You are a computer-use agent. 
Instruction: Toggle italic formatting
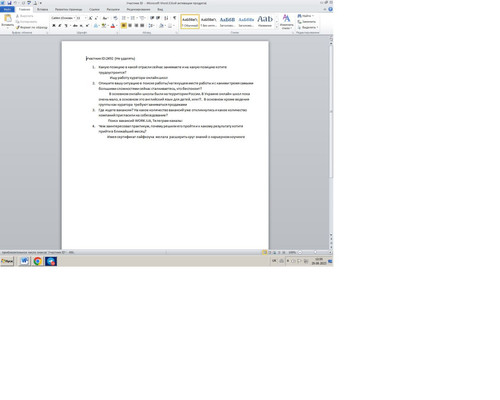click(60, 26)
